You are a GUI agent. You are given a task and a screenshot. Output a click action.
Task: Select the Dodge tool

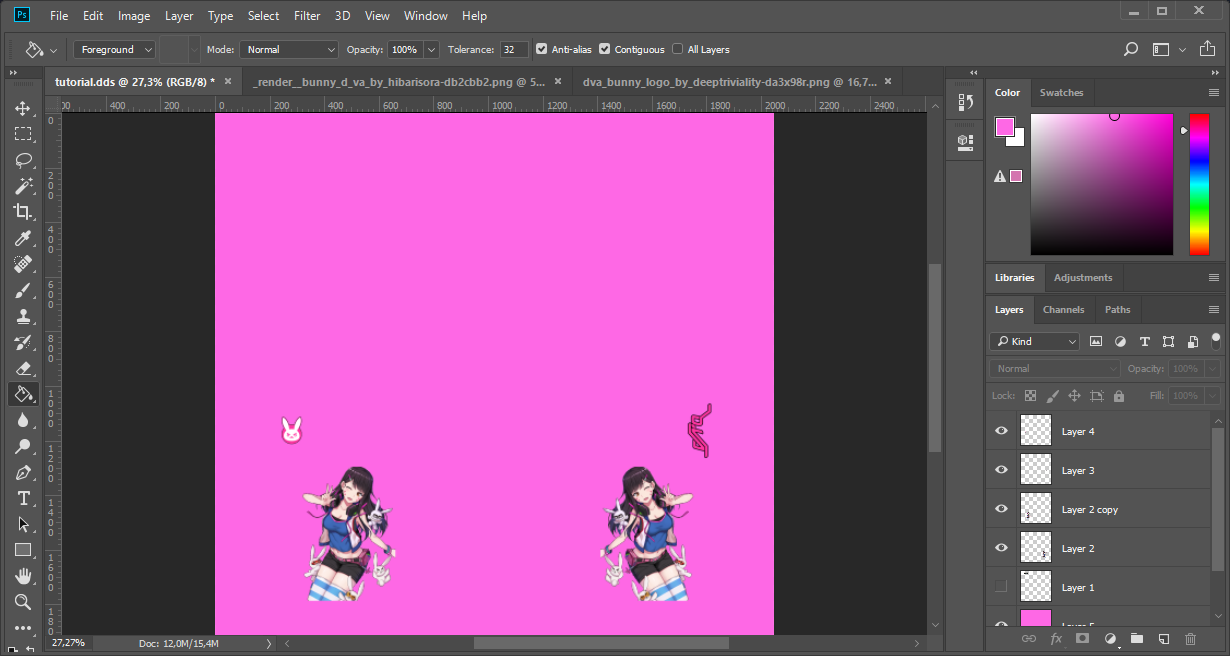coord(23,446)
